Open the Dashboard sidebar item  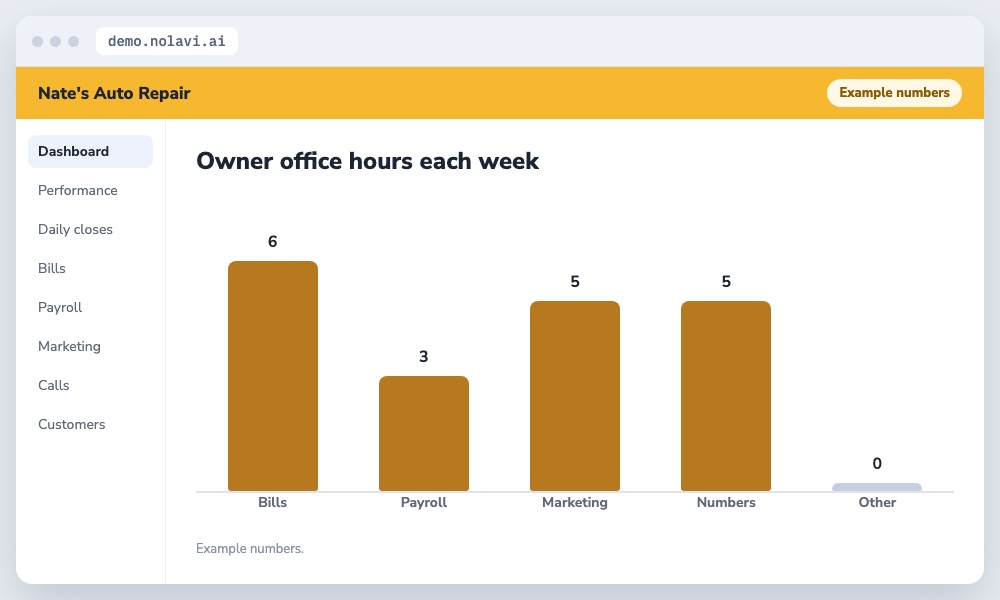point(90,151)
